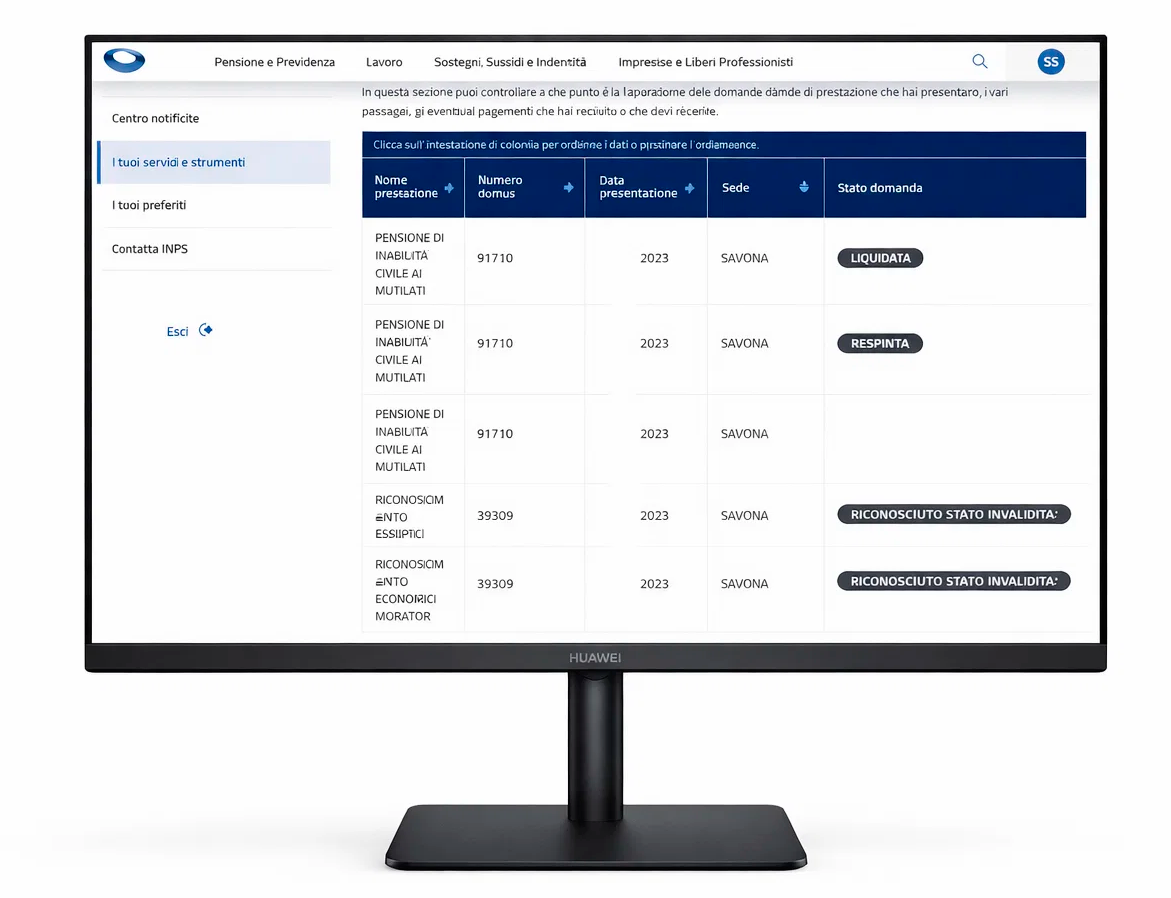Click 2023 in the LIQUIDATA row

tap(654, 258)
